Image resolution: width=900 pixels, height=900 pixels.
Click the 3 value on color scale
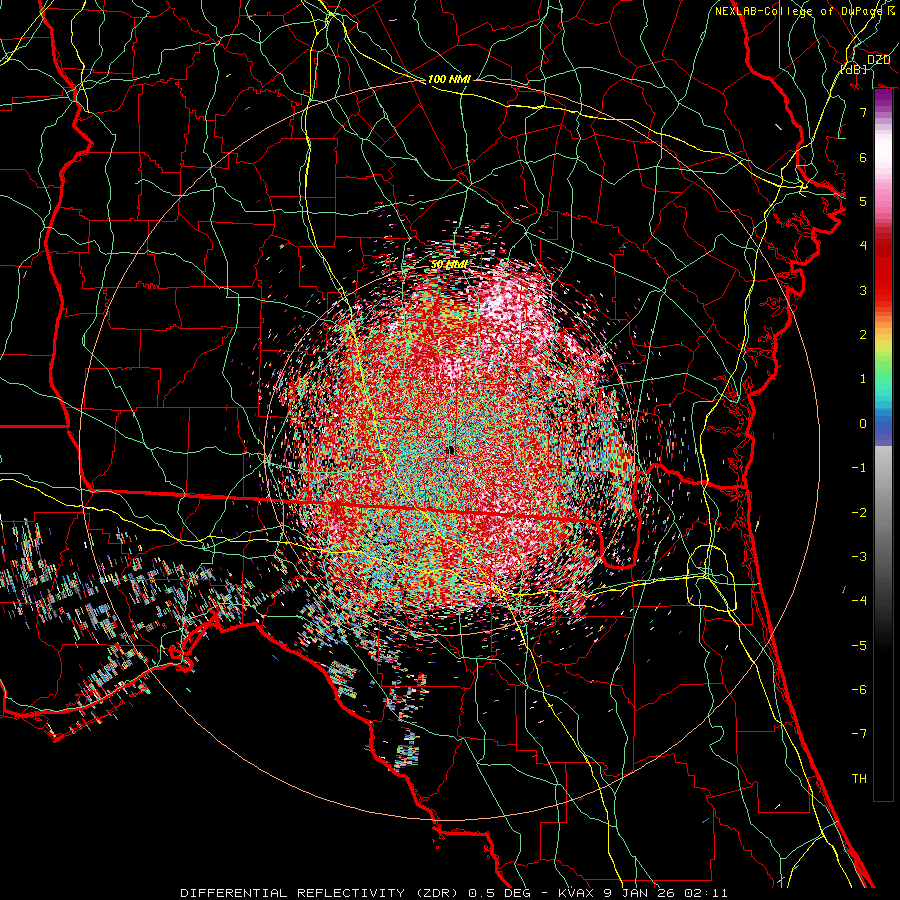[863, 290]
